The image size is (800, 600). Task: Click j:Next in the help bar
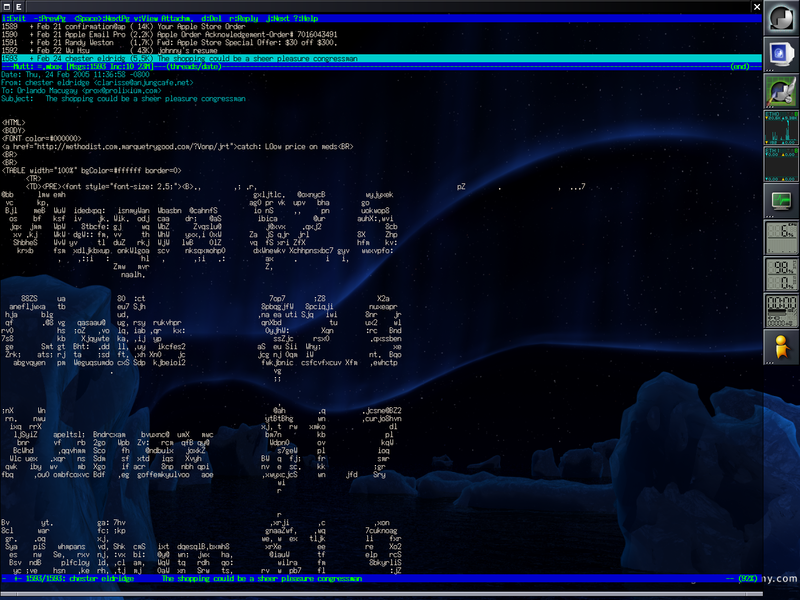278,18
